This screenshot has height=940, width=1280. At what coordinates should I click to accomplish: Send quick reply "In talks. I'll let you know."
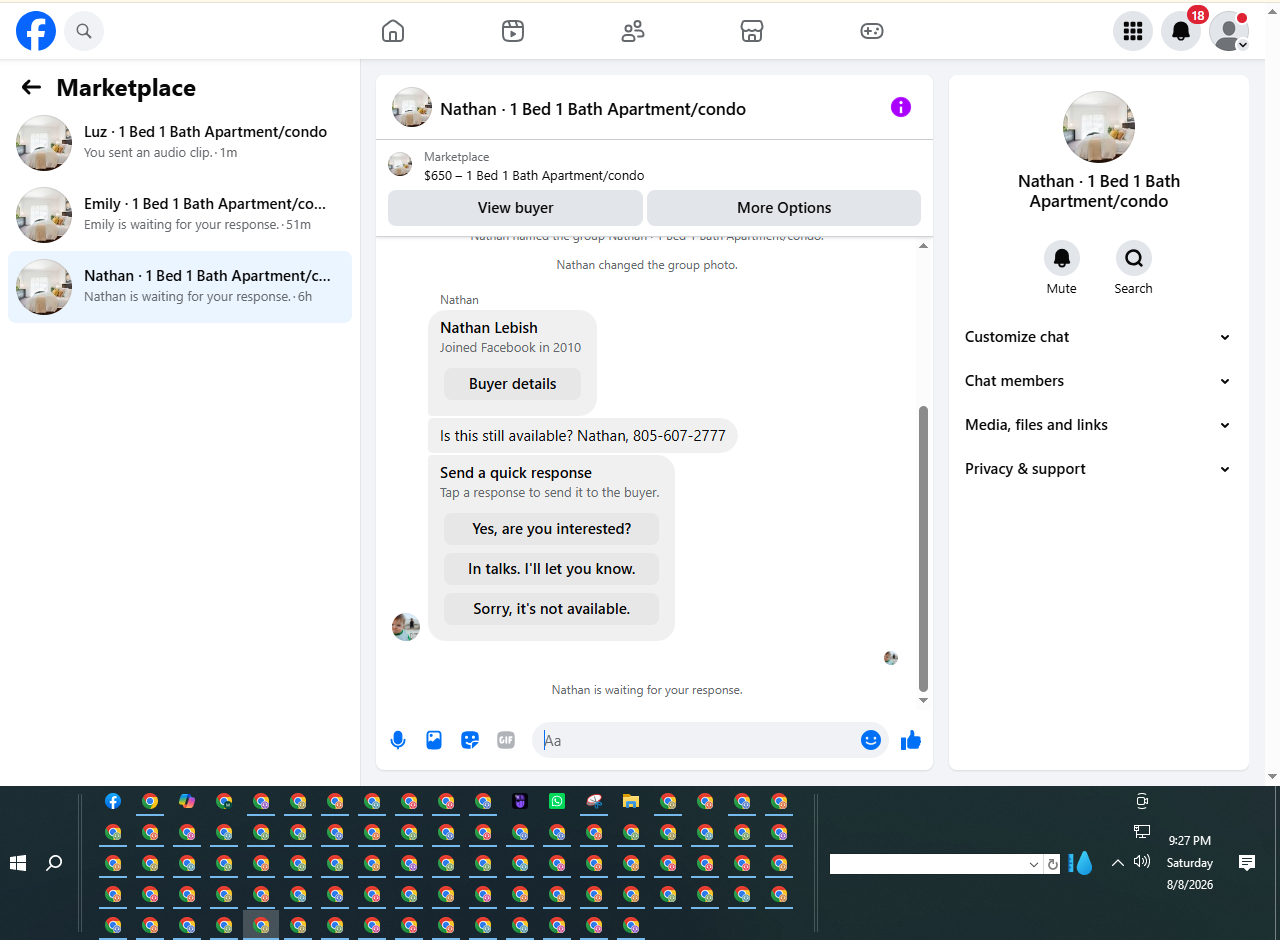551,569
